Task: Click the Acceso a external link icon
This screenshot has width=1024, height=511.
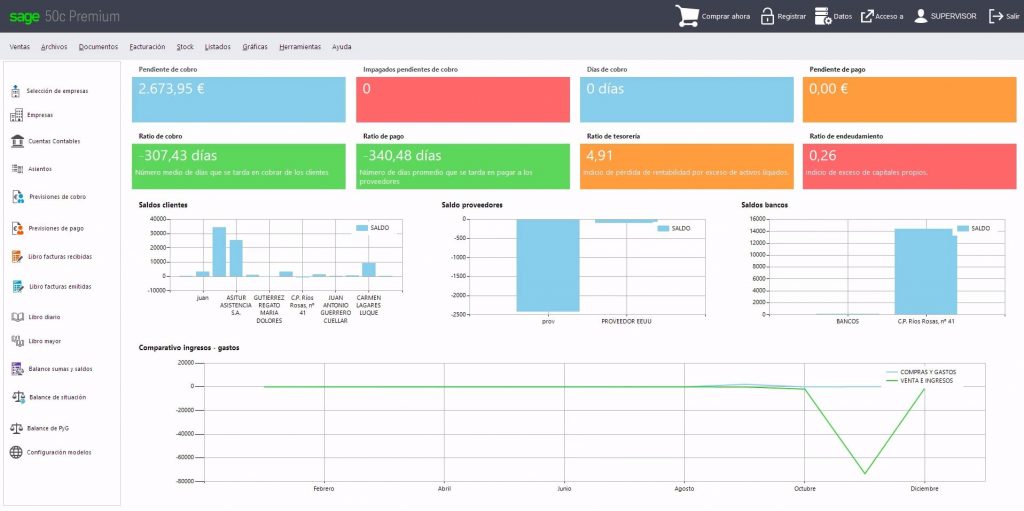Action: pos(867,16)
